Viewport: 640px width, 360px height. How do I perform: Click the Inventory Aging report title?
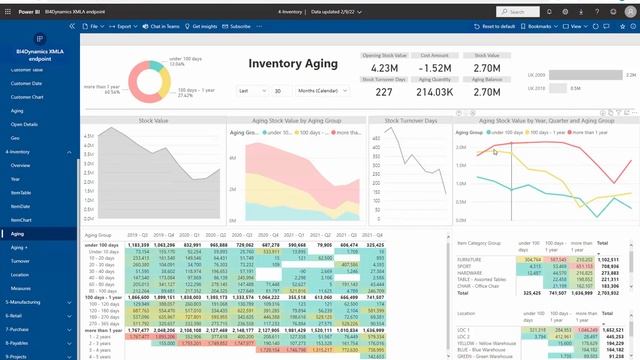coord(293,64)
